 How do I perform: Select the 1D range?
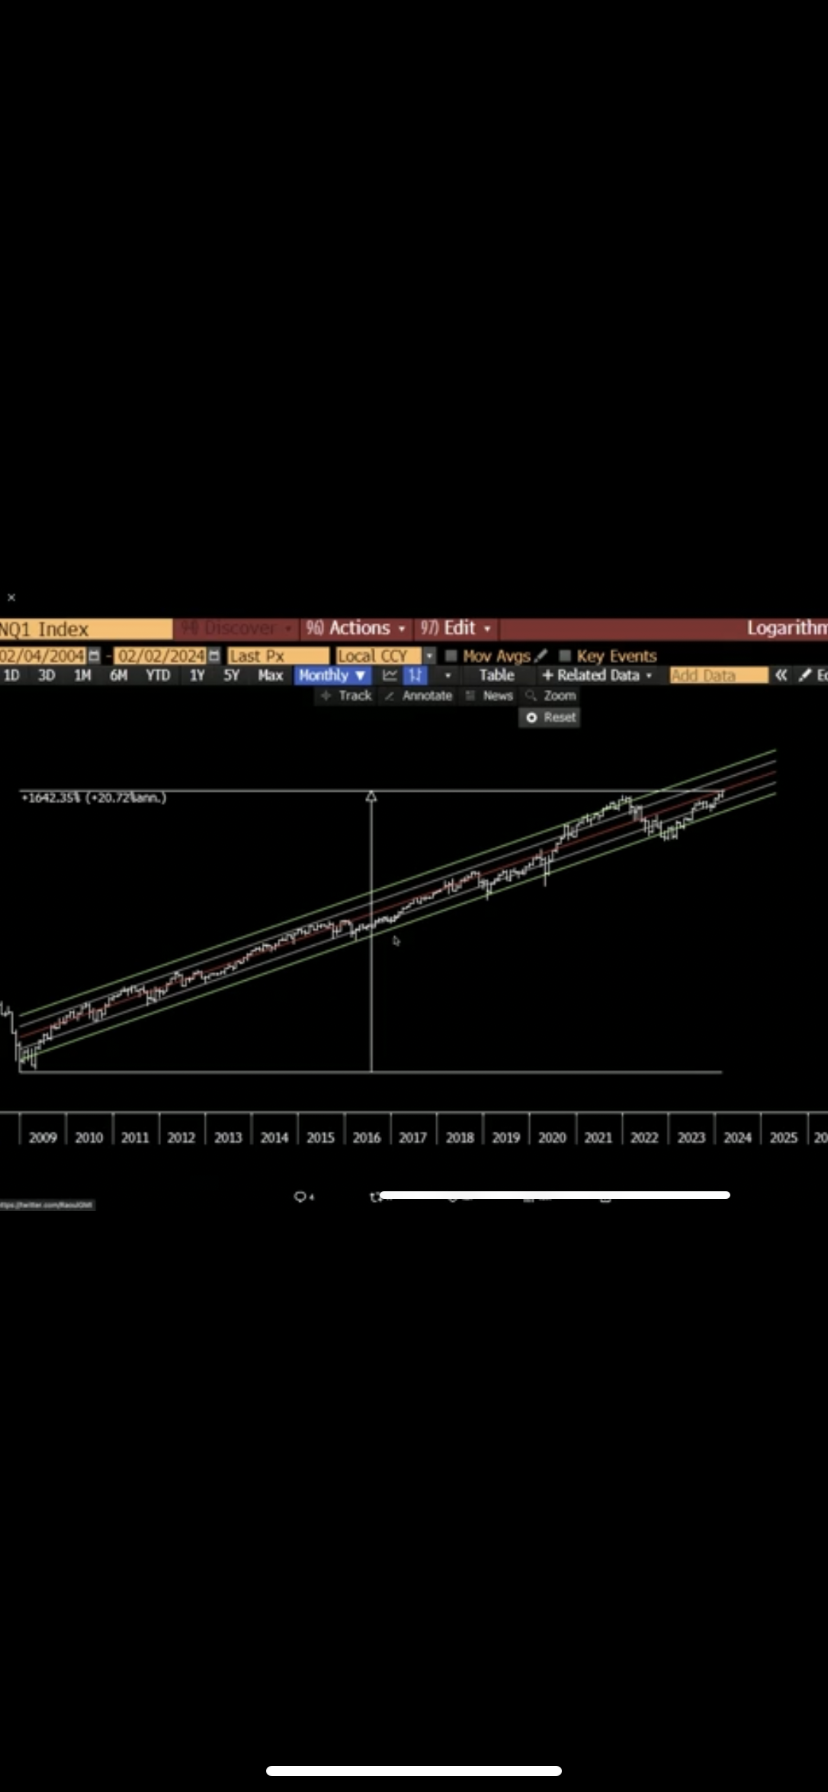click(x=12, y=676)
